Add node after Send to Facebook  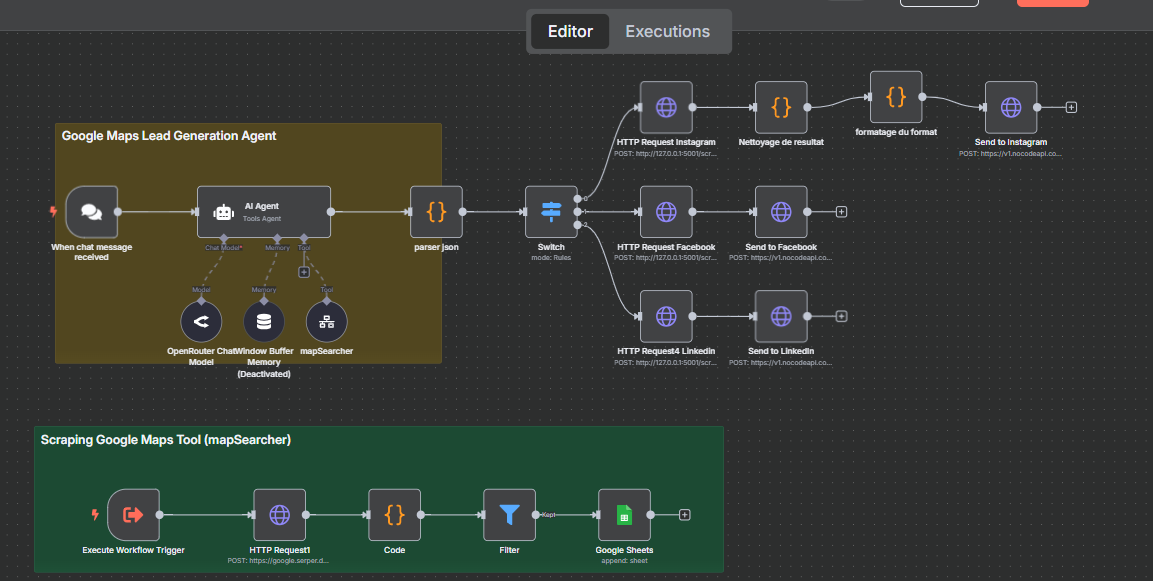click(841, 212)
